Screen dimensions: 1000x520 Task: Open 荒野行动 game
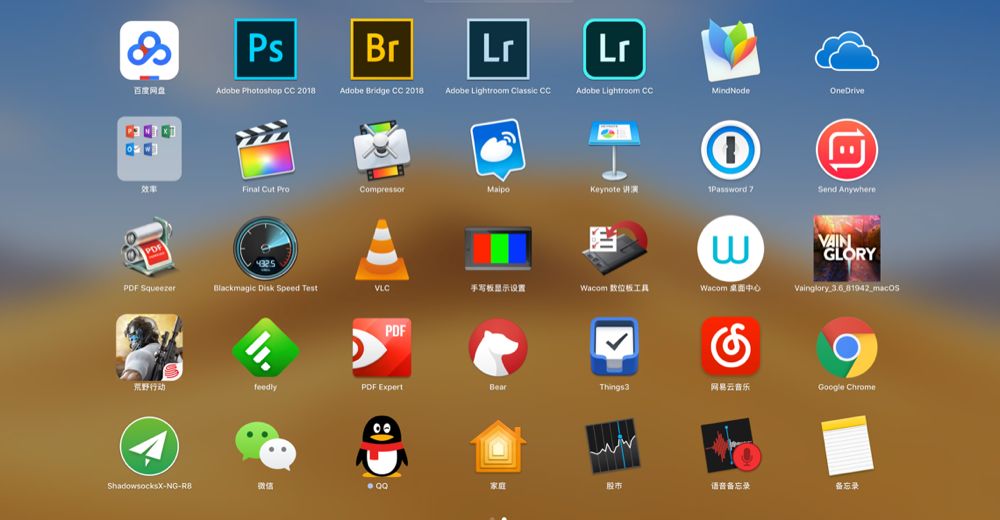[149, 348]
